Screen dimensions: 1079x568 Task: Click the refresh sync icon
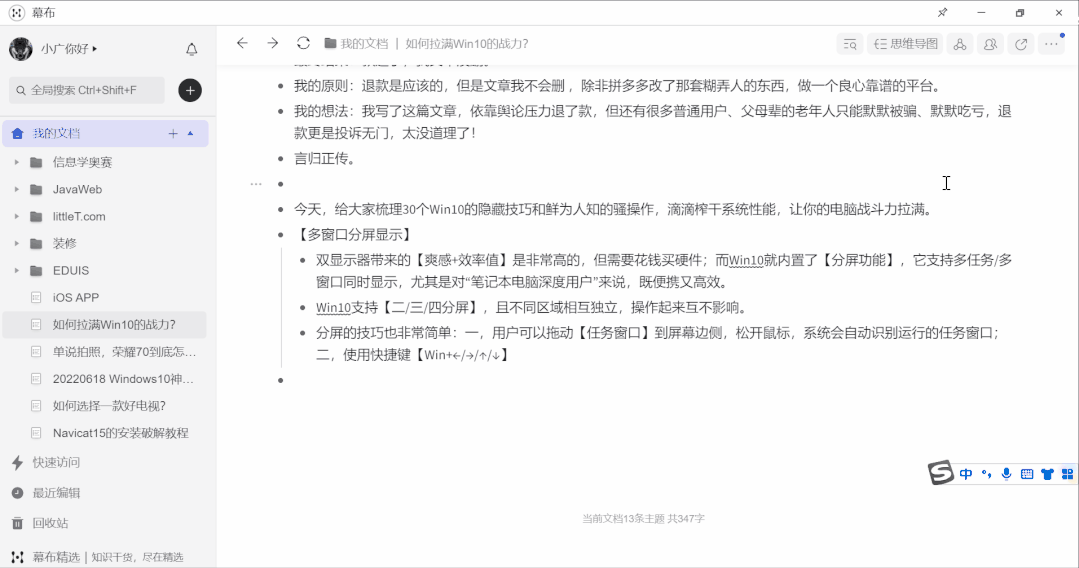pos(303,43)
